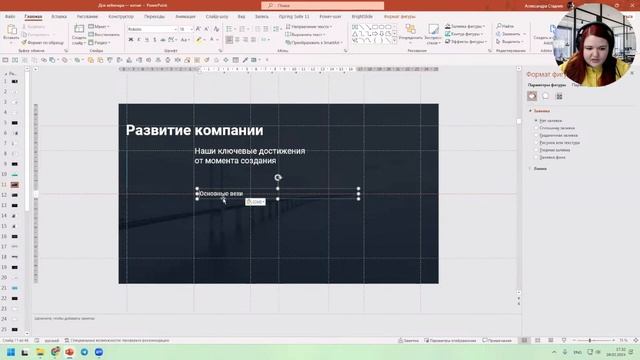Select No fill (Нет заливки) option

tap(549, 120)
